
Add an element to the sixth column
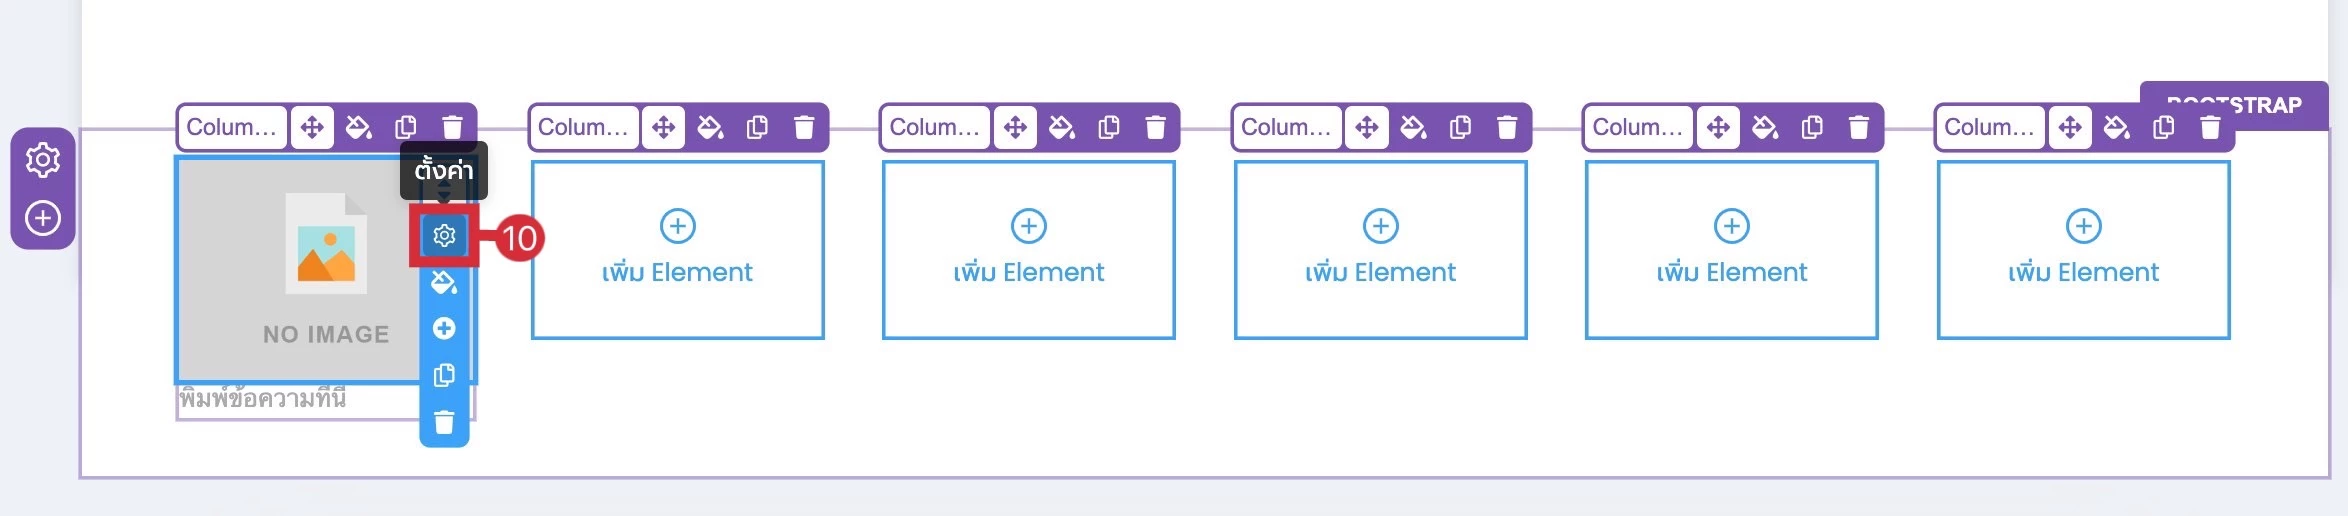click(2083, 250)
